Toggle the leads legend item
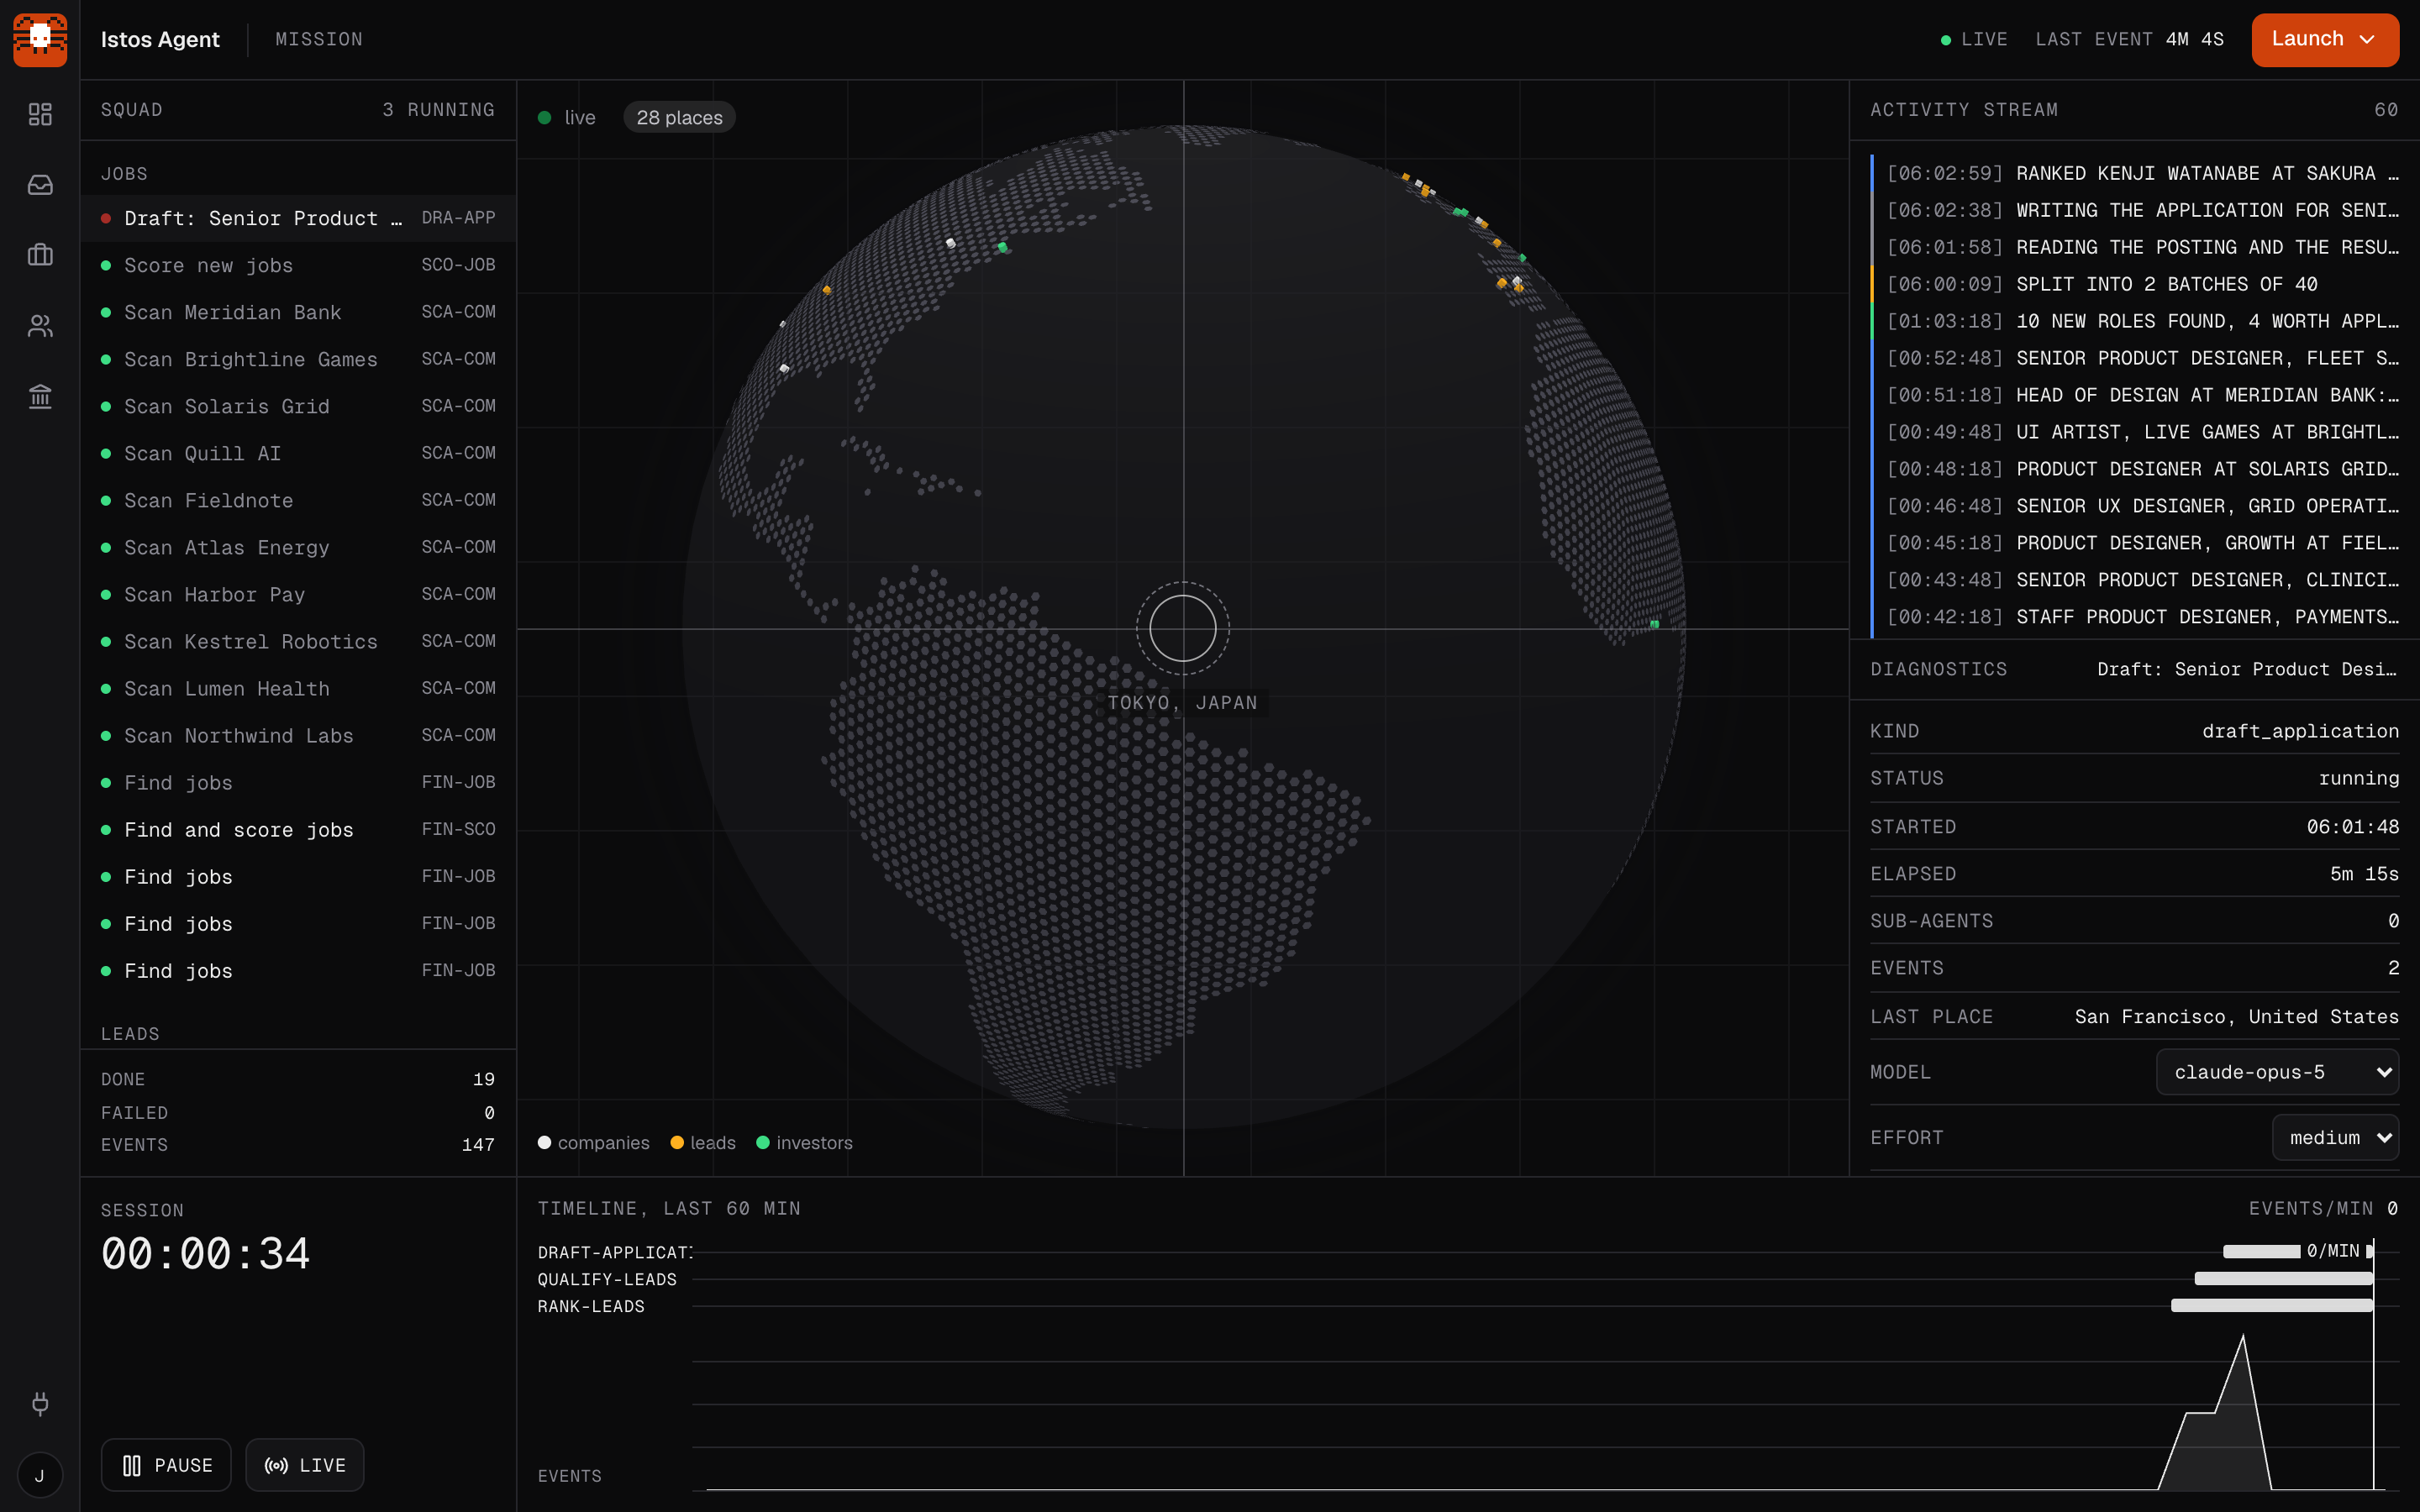Image resolution: width=2420 pixels, height=1512 pixels. [x=703, y=1143]
